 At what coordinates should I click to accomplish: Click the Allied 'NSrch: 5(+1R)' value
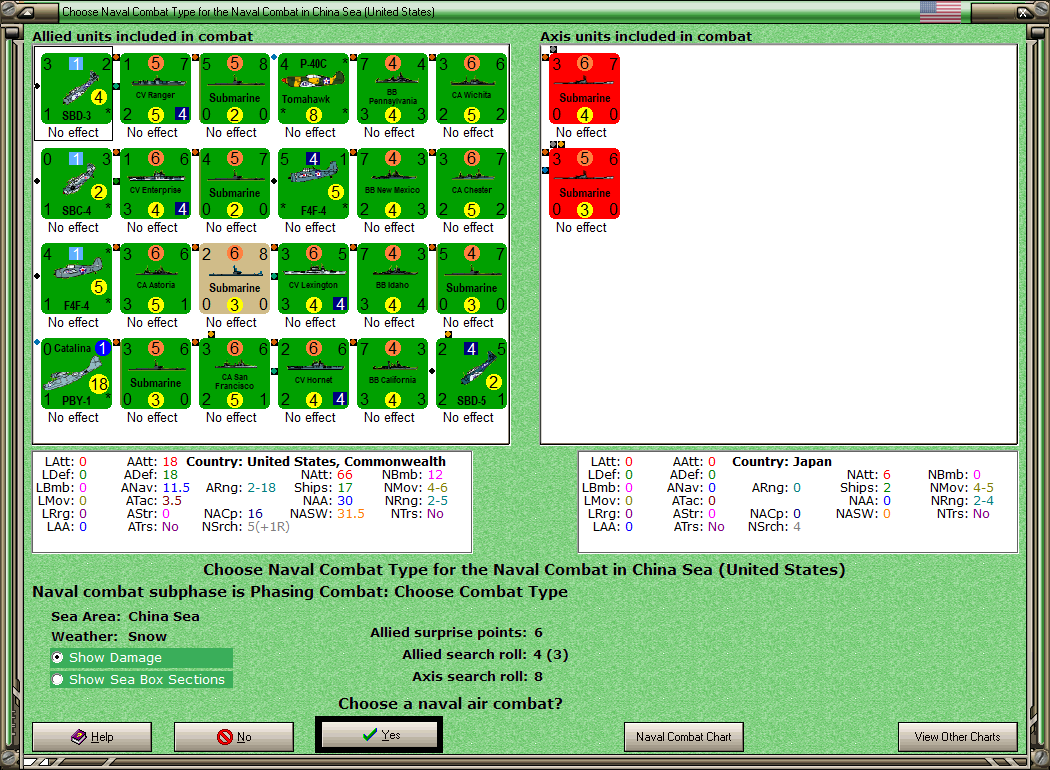point(246,527)
